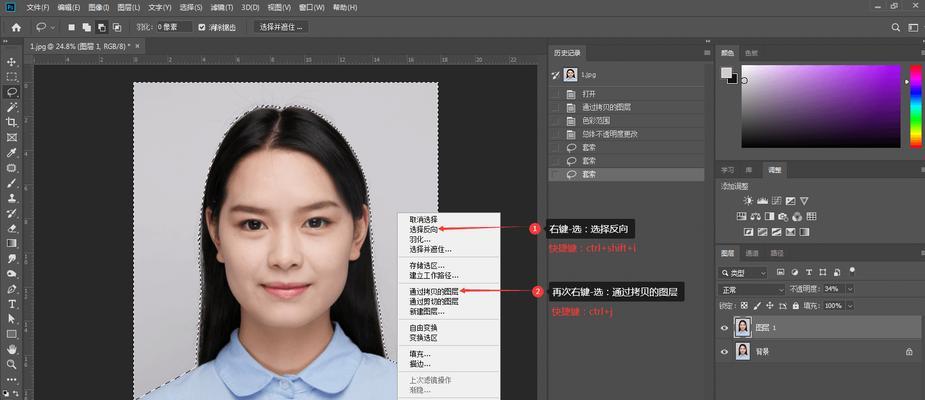Open the 滤镜(T) menu

pyautogui.click(x=222, y=8)
